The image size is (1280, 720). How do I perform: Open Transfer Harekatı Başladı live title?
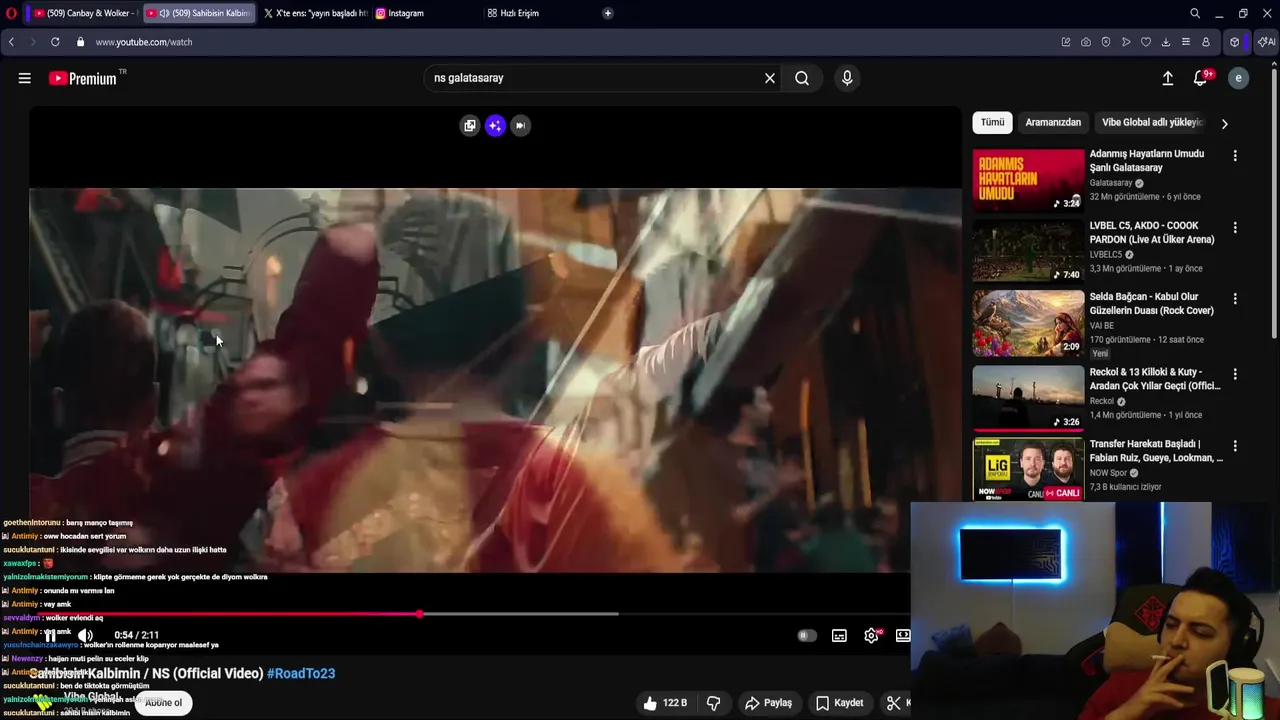tap(1156, 451)
